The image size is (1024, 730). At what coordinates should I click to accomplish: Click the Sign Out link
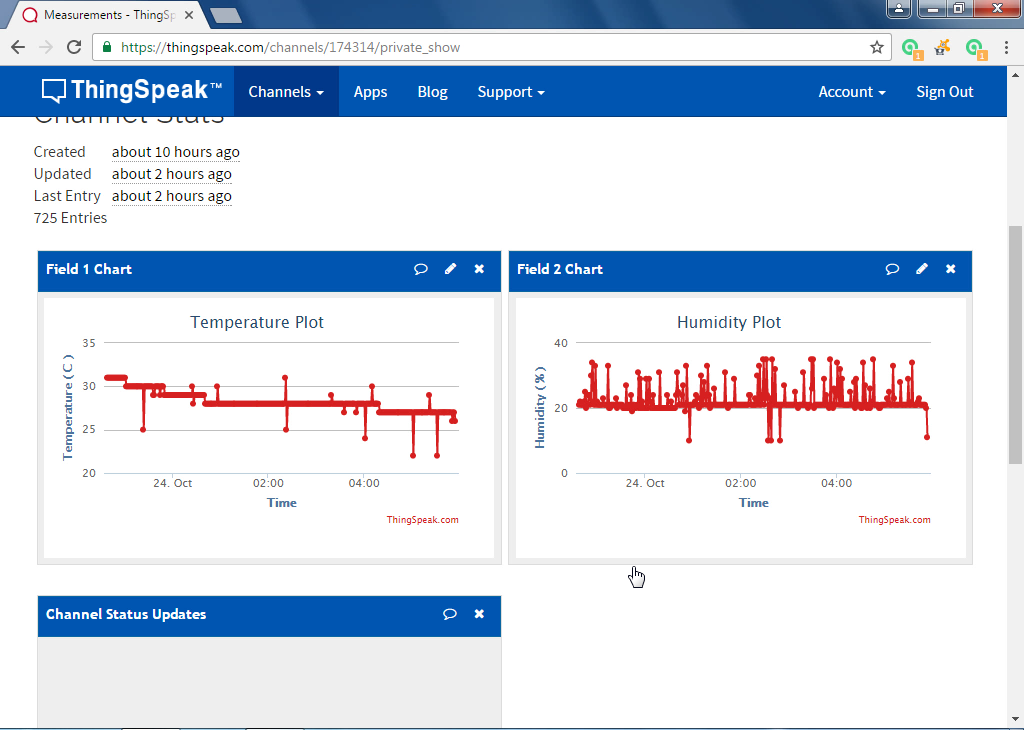[944, 92]
